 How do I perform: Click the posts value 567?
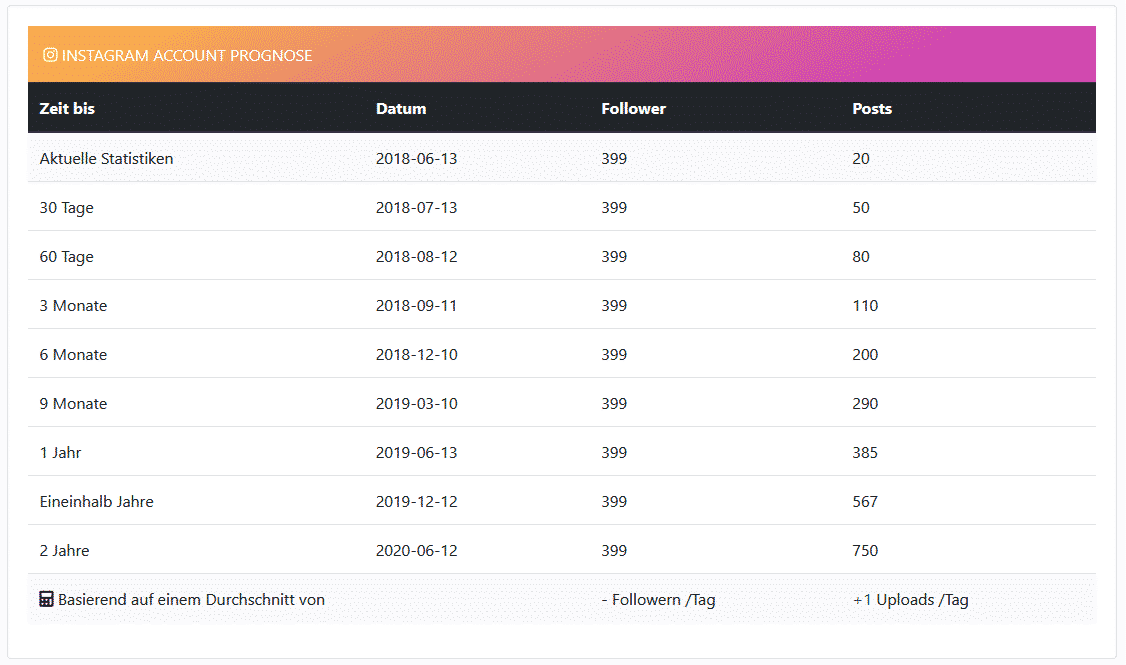tap(865, 501)
